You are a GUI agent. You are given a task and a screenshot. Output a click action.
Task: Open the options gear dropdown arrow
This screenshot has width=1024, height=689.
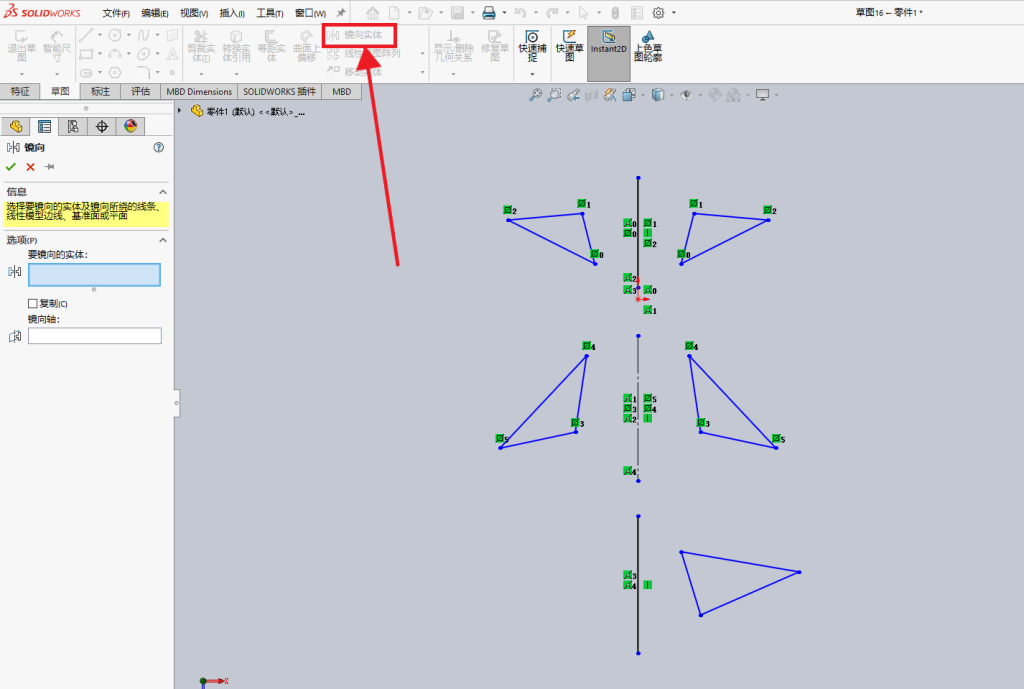click(x=674, y=12)
